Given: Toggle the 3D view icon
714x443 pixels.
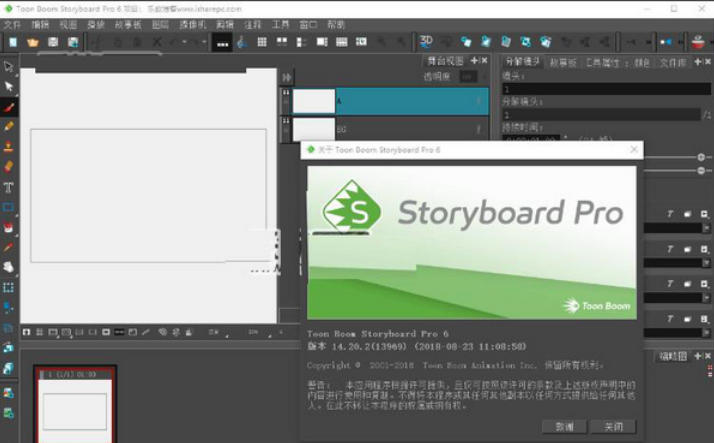Looking at the screenshot, I should pyautogui.click(x=426, y=41).
